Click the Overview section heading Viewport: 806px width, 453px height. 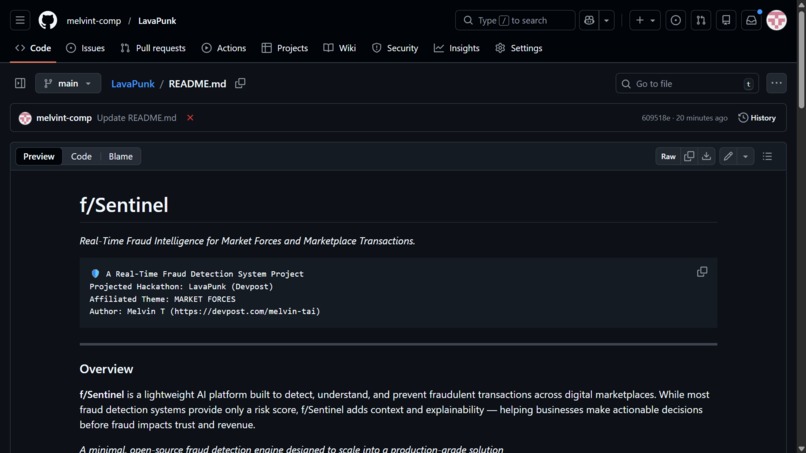point(106,369)
